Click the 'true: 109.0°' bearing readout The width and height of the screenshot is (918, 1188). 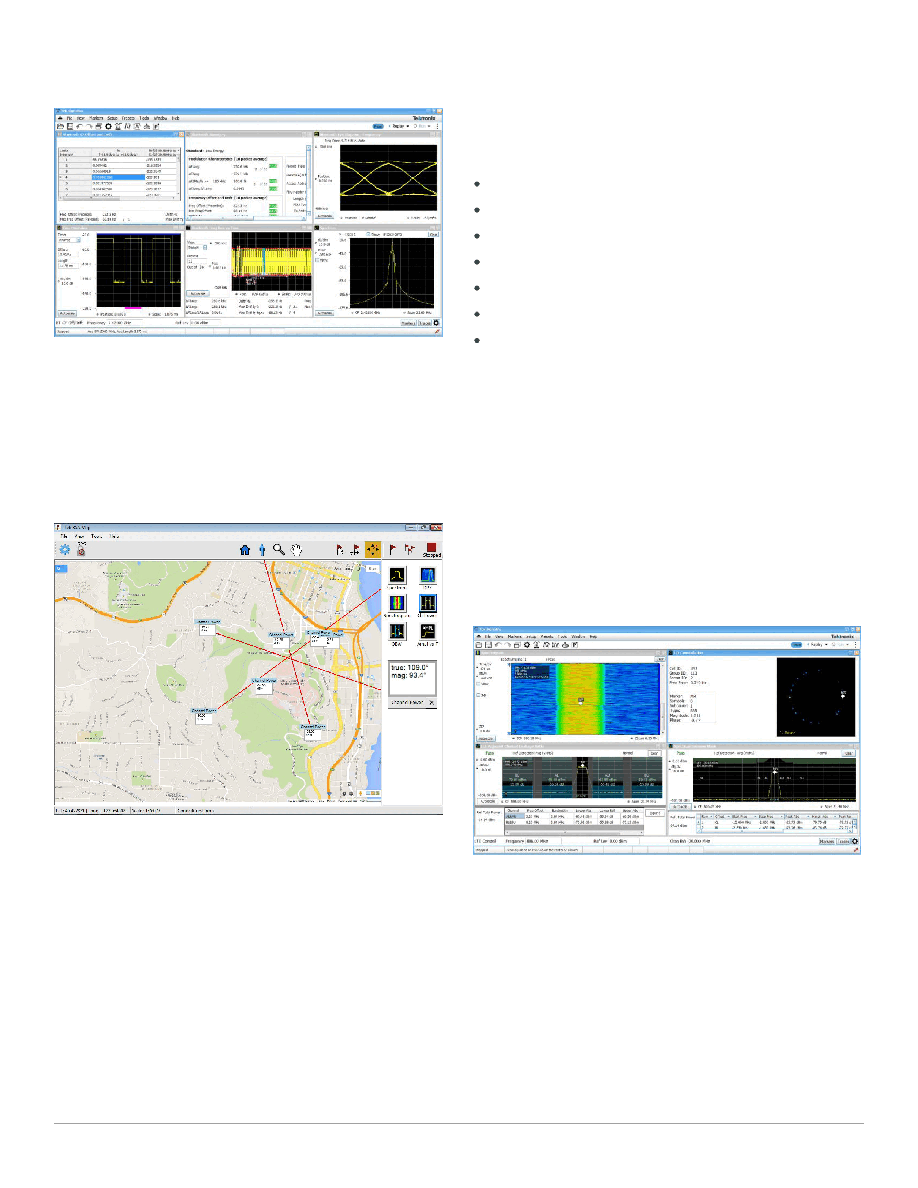pos(409,667)
